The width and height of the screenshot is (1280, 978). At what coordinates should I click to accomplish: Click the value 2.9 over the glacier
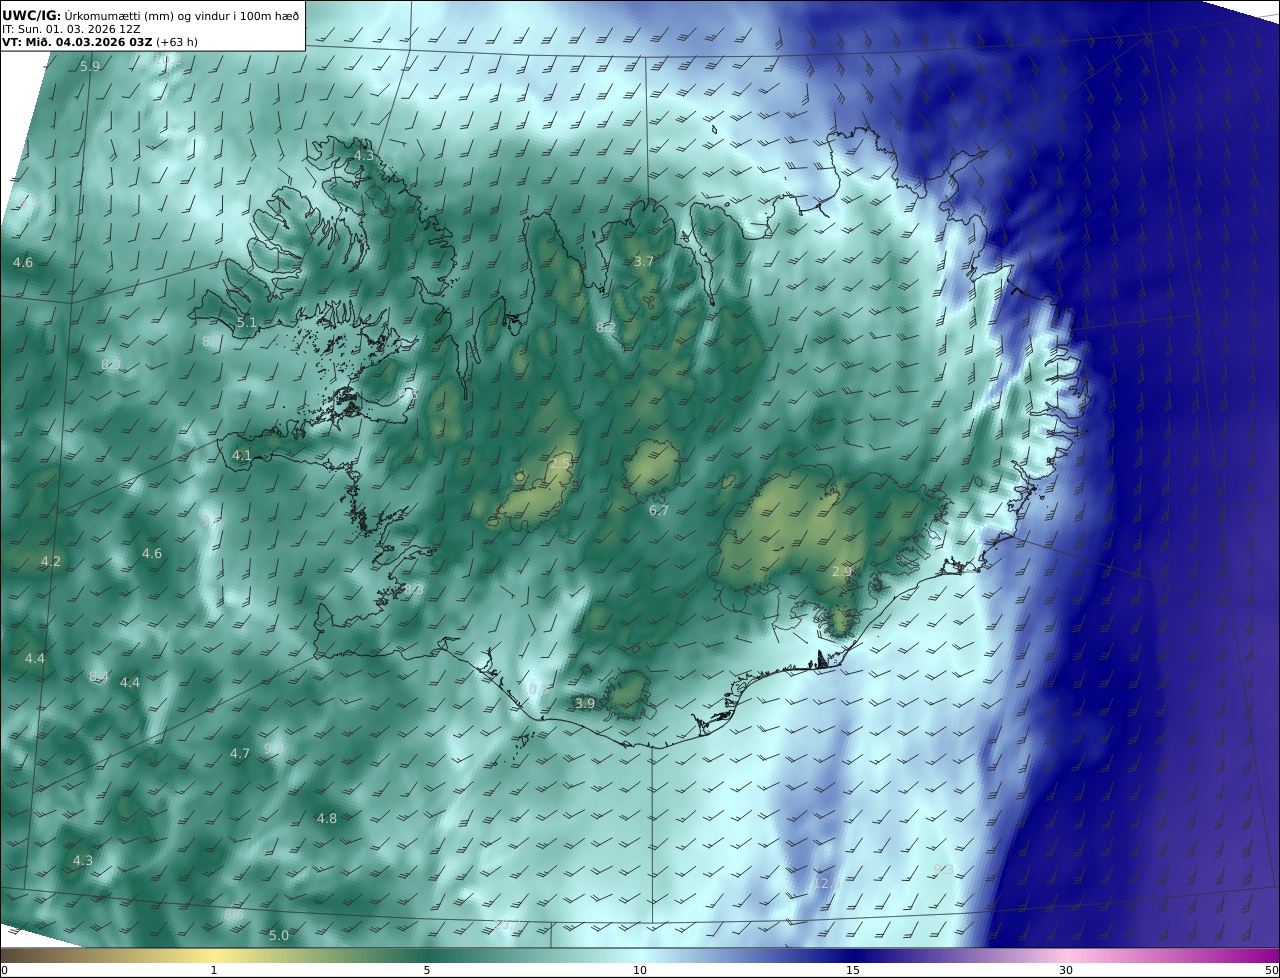coord(841,572)
